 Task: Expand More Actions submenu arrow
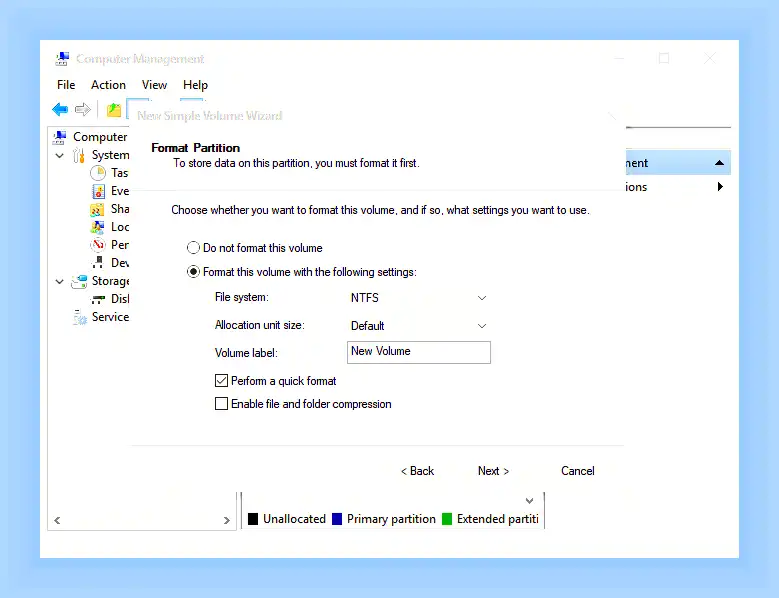720,187
